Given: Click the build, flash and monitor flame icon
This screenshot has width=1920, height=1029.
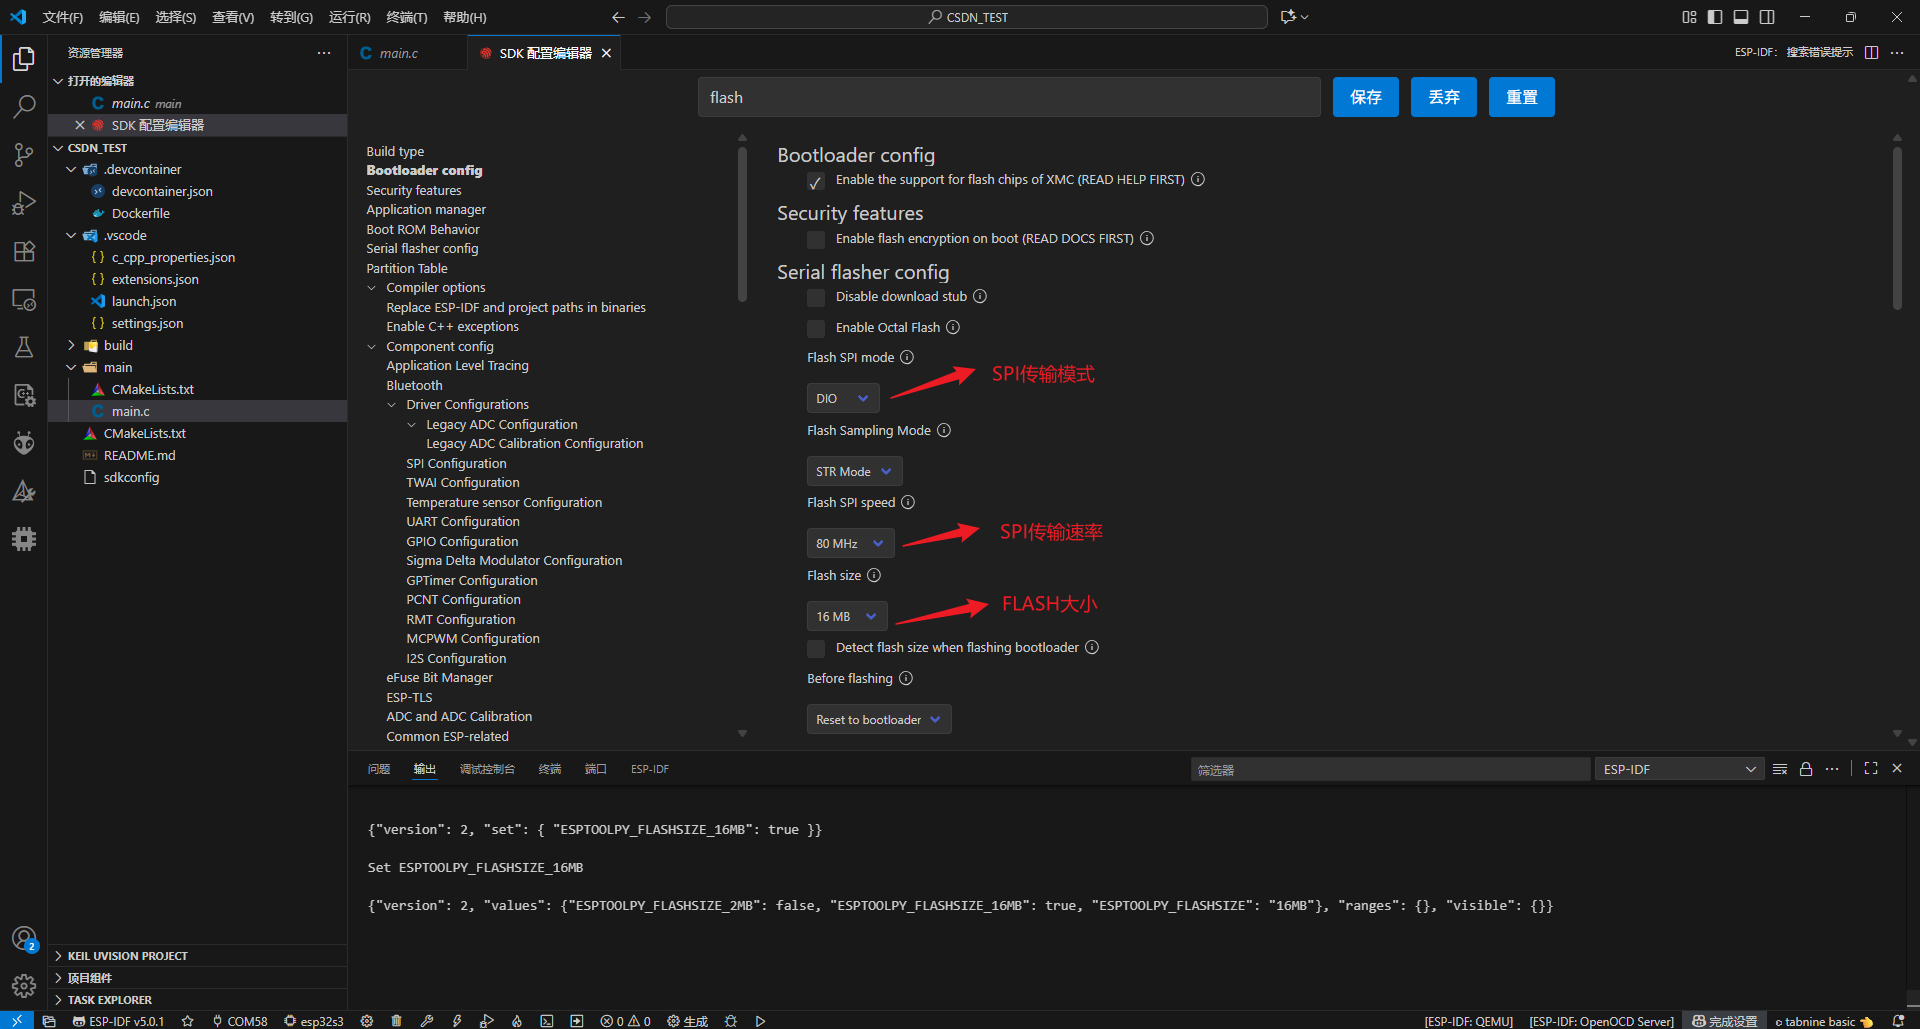Looking at the screenshot, I should [517, 1021].
